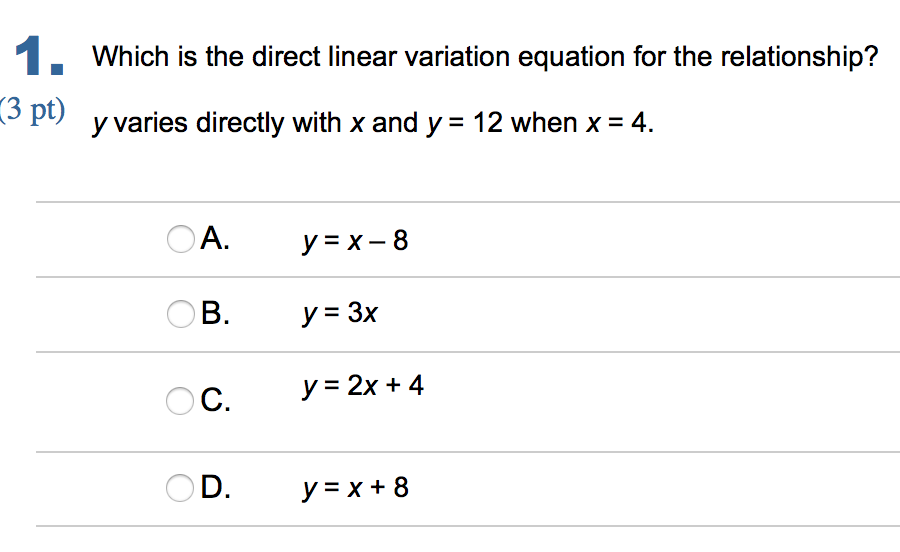Select radio button for answer A

(x=180, y=240)
